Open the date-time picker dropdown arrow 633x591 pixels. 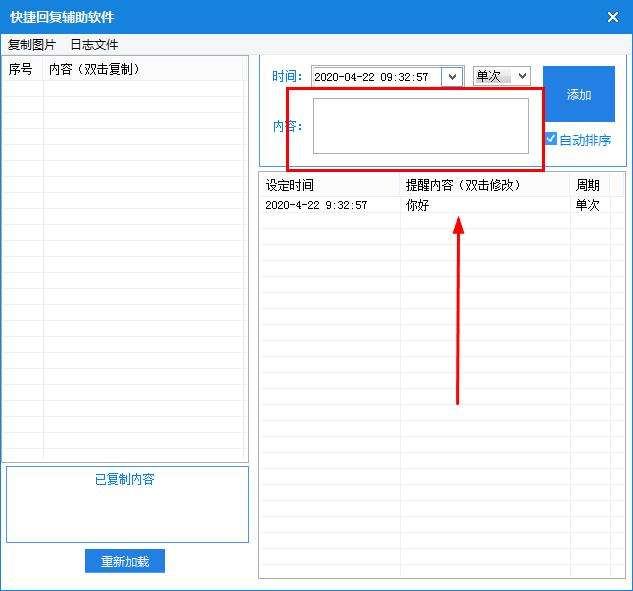pos(452,77)
